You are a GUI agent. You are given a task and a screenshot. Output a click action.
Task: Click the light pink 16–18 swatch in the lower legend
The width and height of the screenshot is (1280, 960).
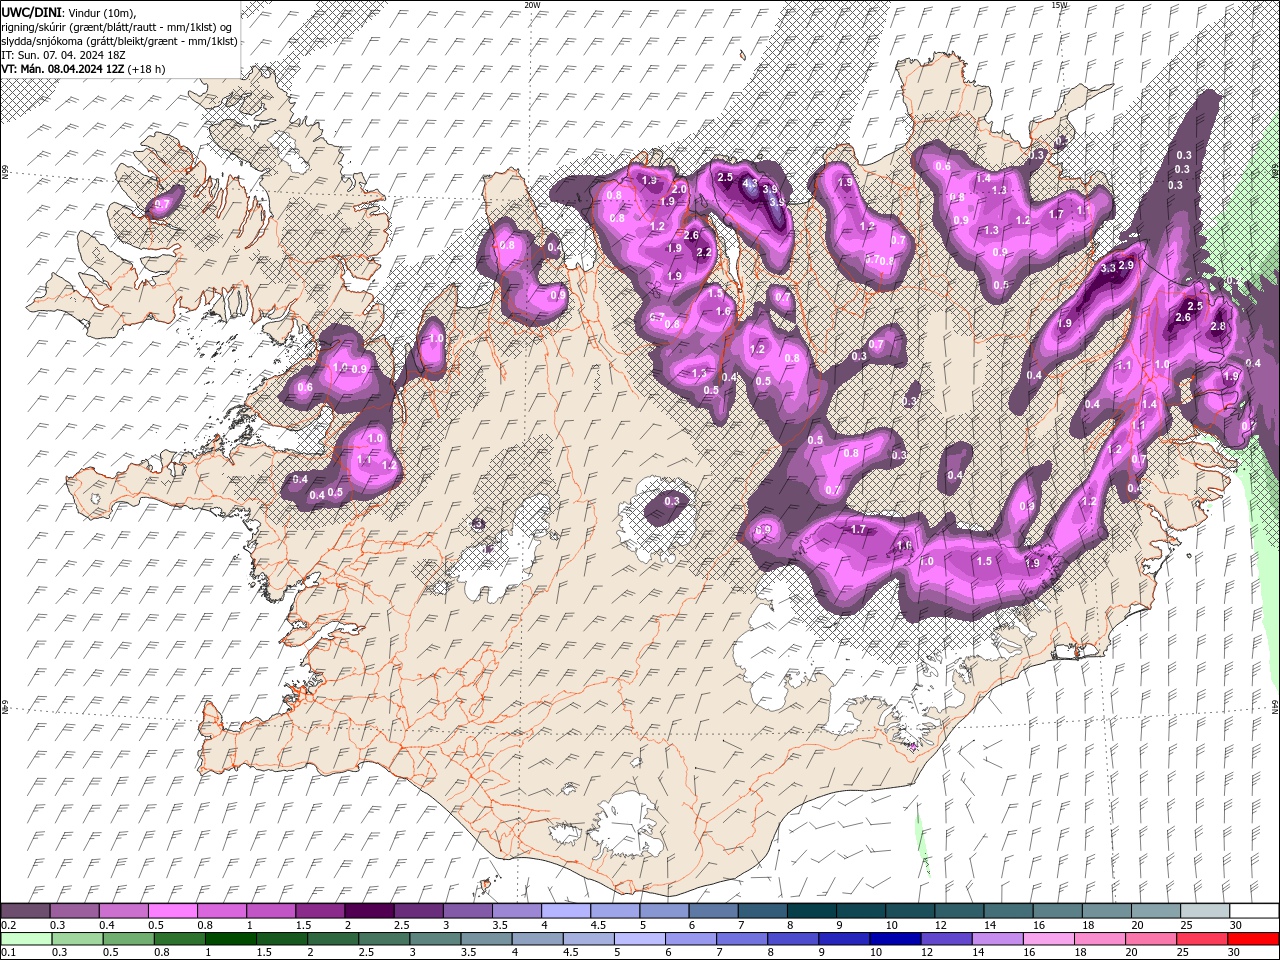point(1048,939)
